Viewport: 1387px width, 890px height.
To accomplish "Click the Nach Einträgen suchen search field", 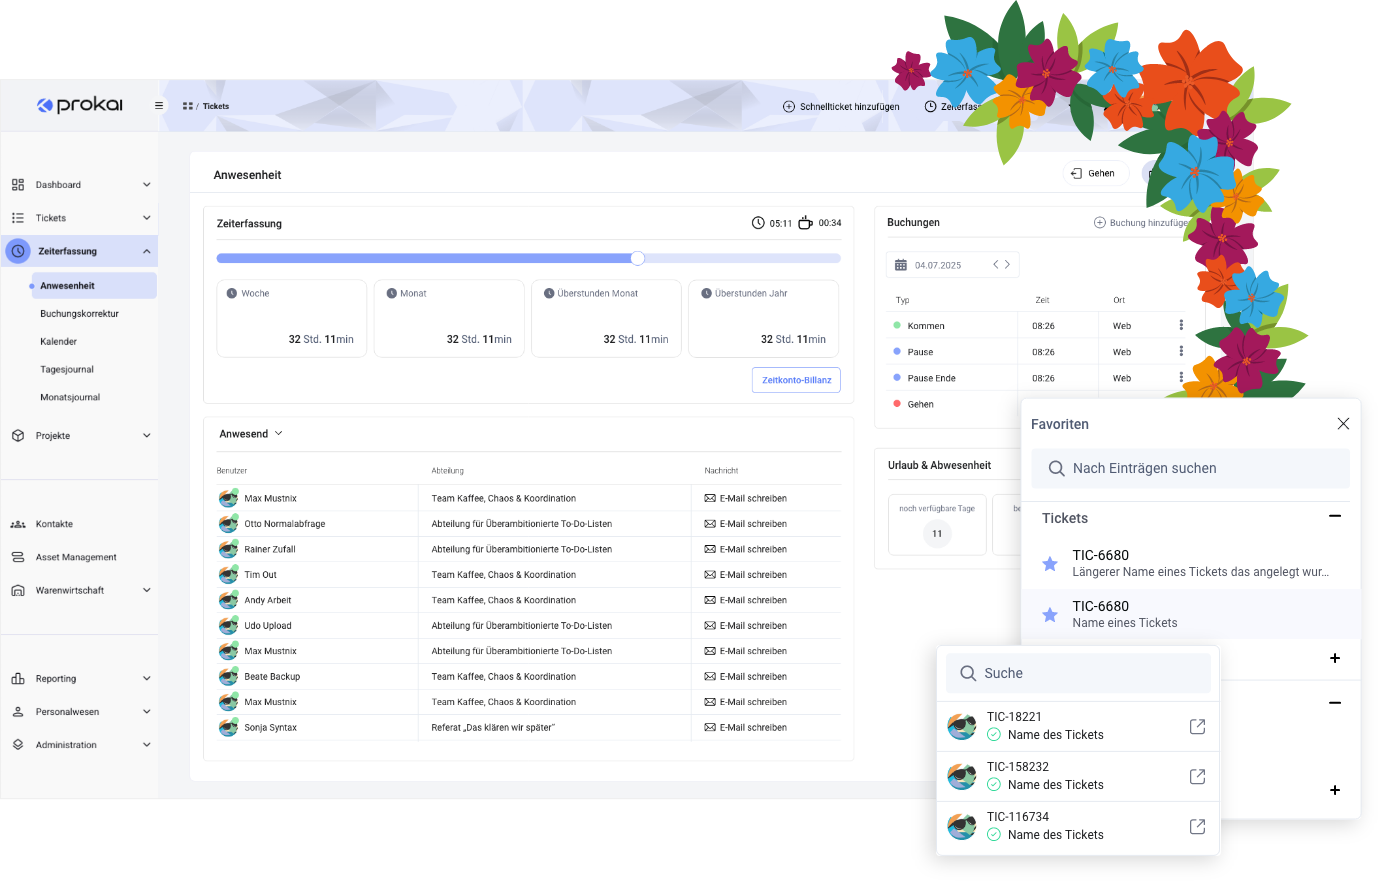I will point(1190,468).
